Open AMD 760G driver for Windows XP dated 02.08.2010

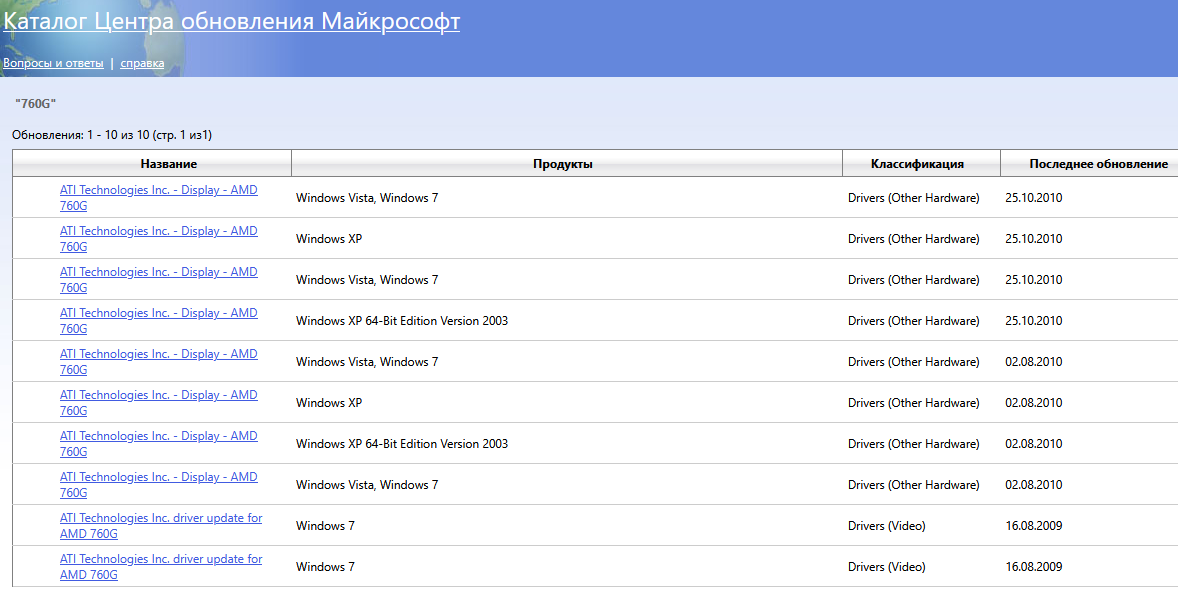[159, 403]
